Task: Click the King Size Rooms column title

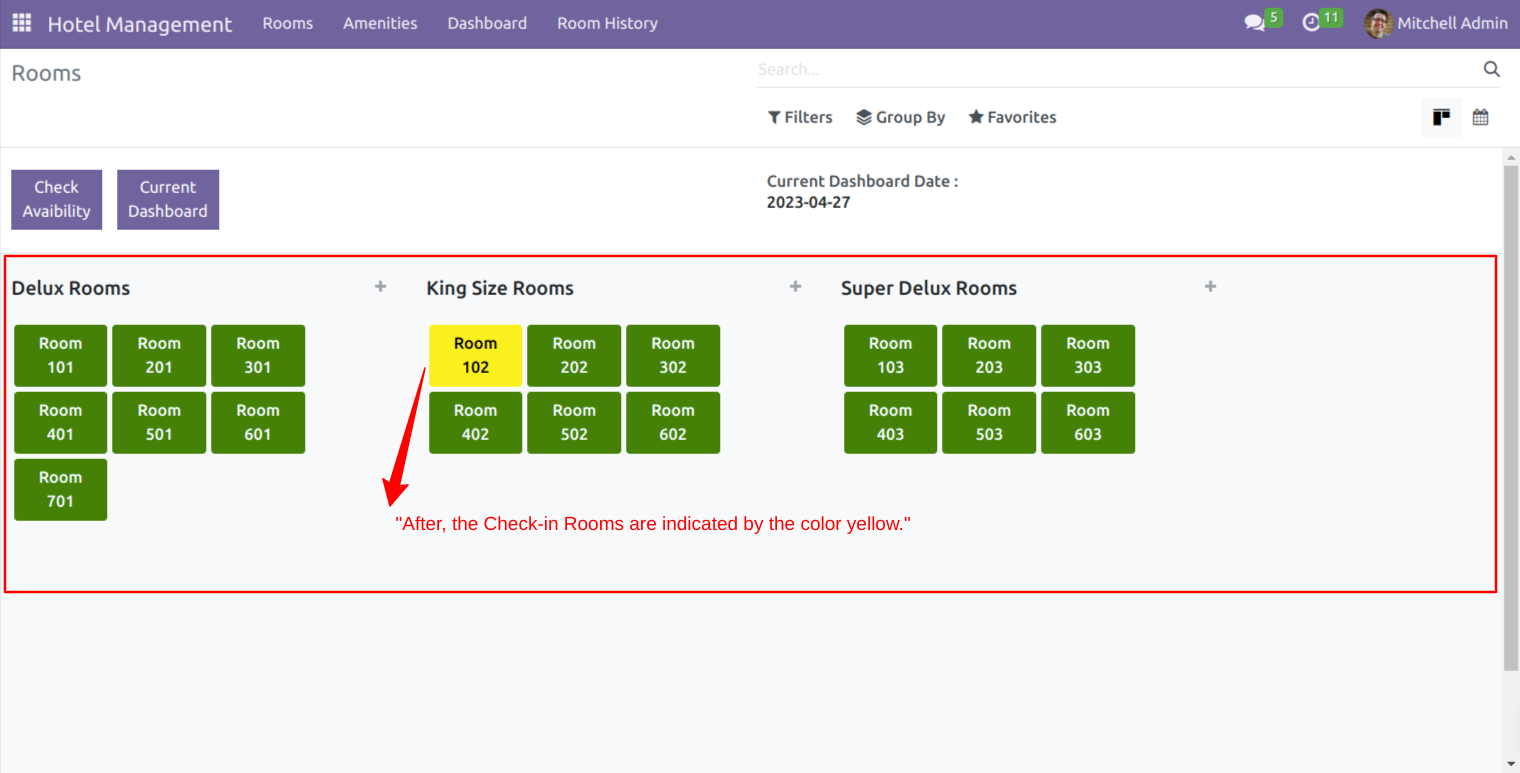Action: coord(500,288)
